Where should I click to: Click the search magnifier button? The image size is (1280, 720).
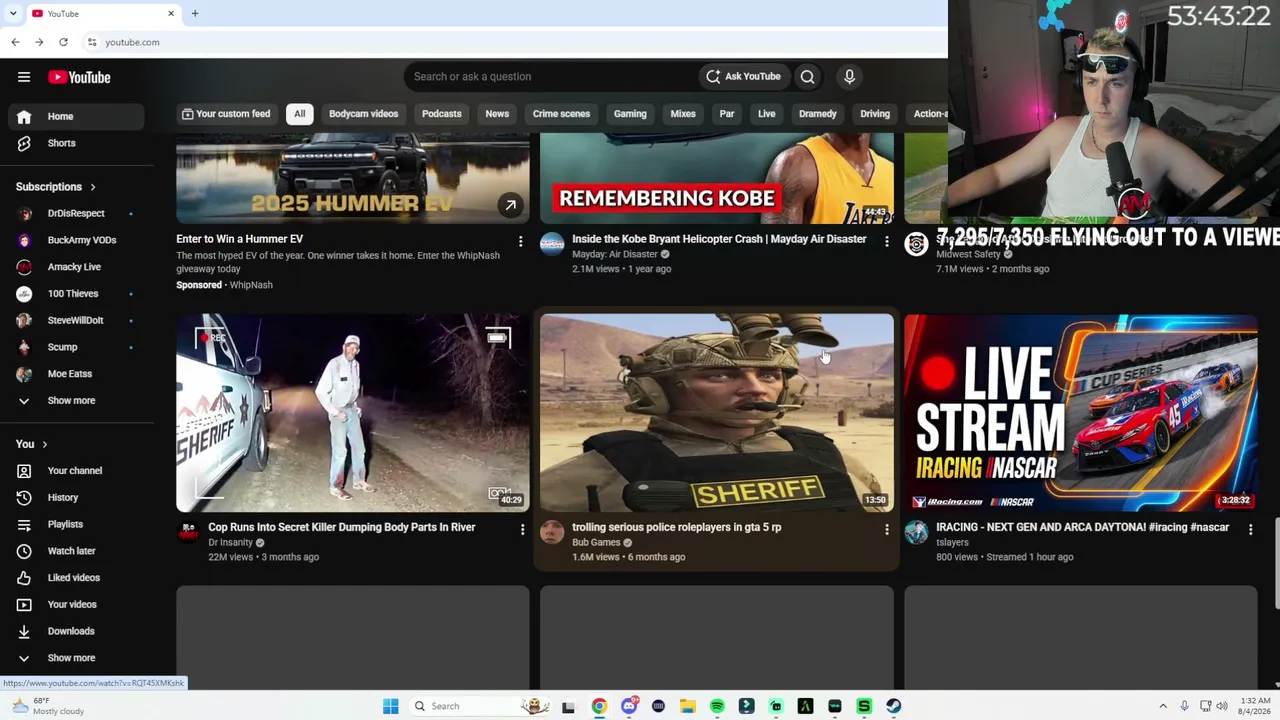807,77
